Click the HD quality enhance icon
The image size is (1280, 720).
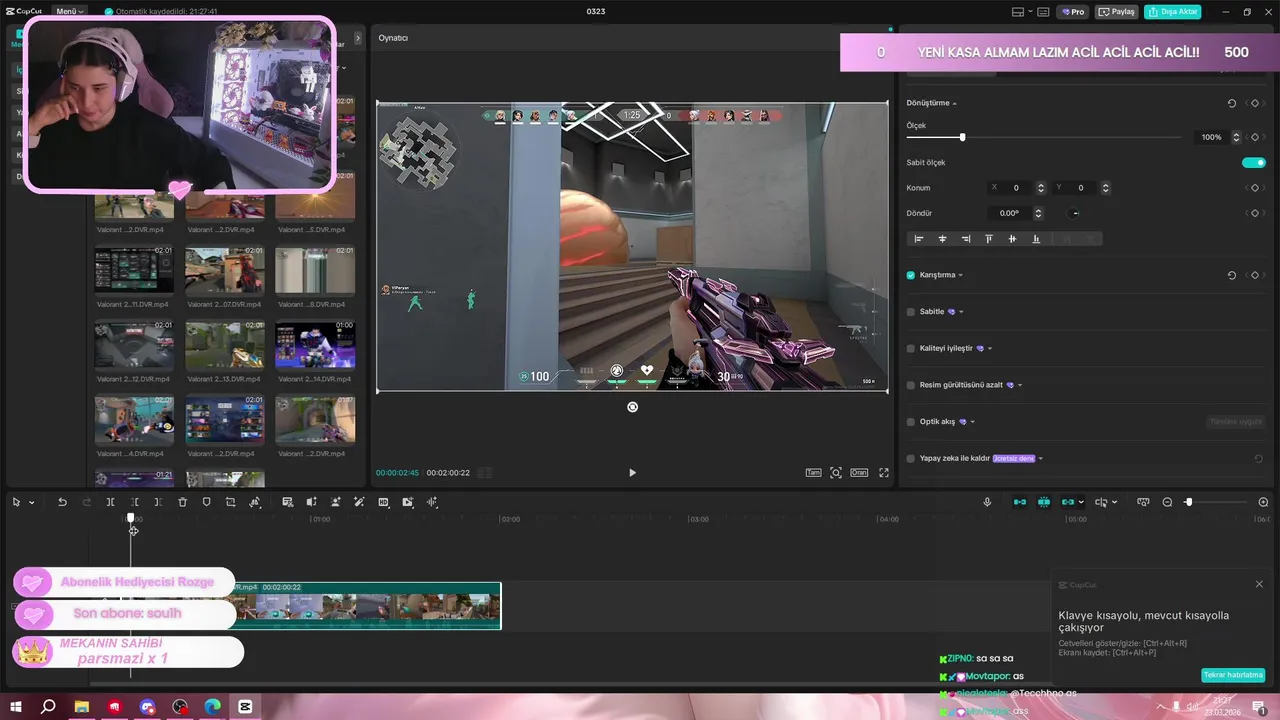(383, 502)
